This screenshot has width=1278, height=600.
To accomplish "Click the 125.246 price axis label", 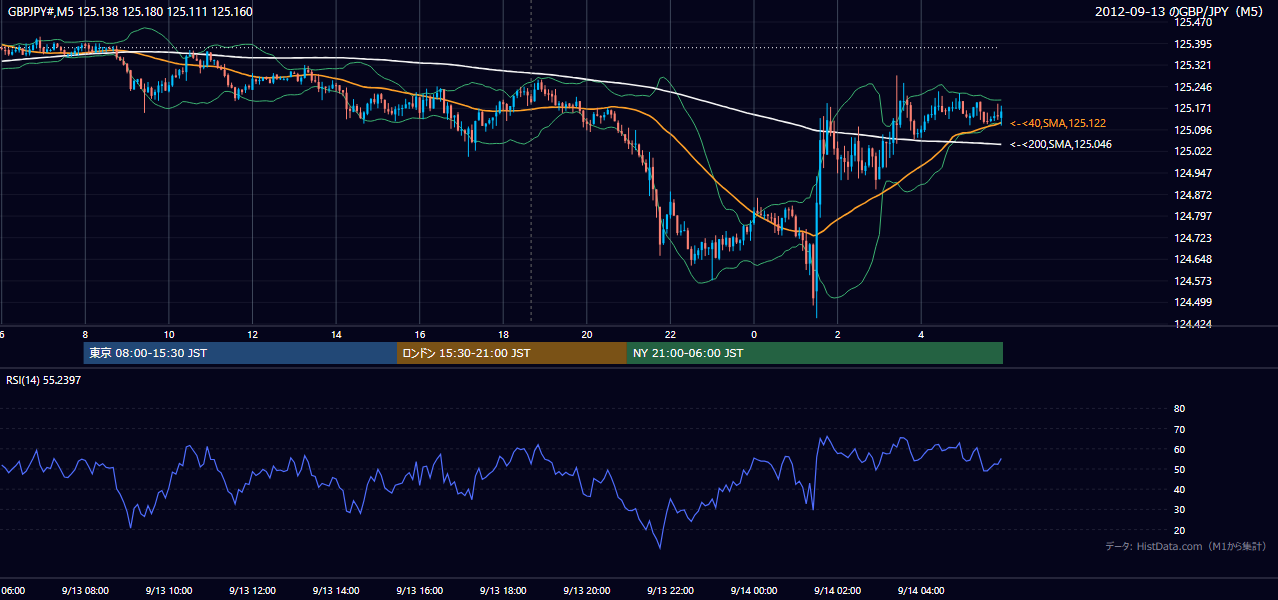I will coord(1194,87).
